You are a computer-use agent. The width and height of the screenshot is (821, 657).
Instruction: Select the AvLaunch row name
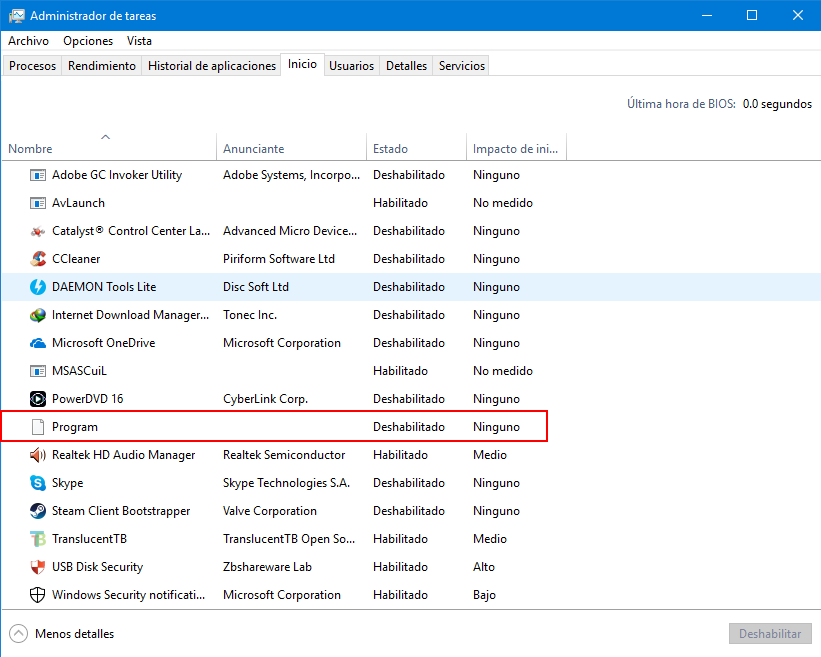click(x=78, y=203)
